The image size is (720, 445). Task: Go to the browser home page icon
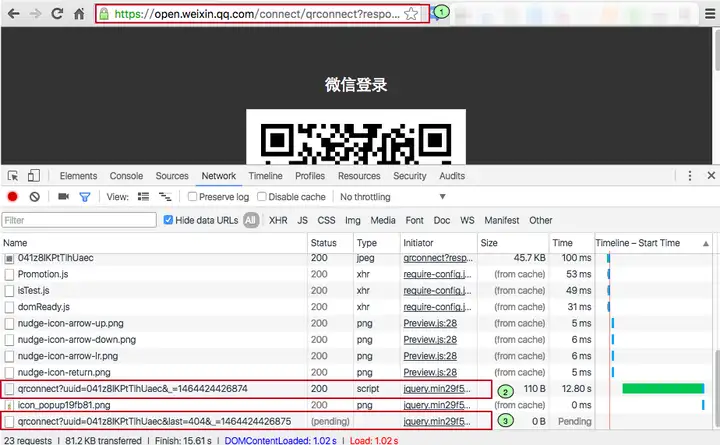pyautogui.click(x=79, y=14)
